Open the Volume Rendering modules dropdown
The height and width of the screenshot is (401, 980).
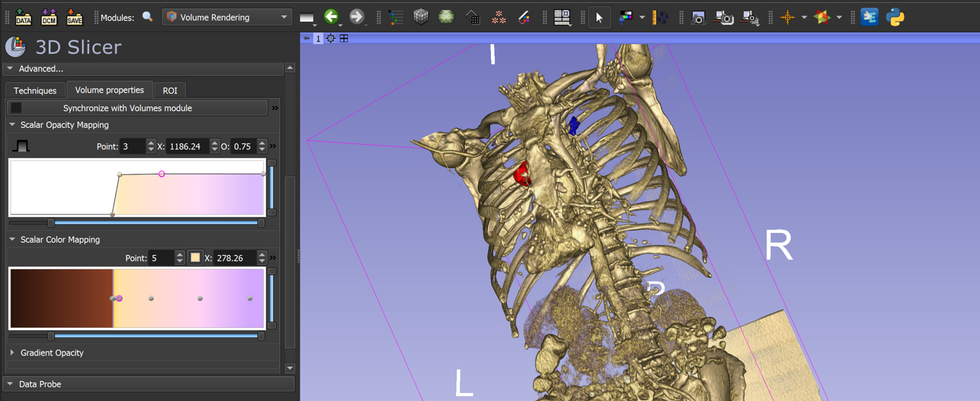pos(227,17)
